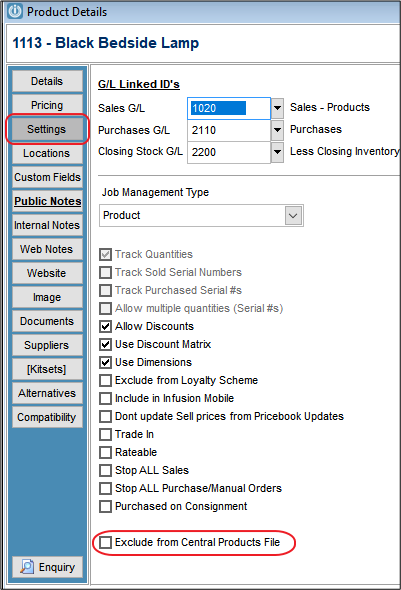Viewport: 401px width, 590px height.
Task: Select the Custom Fields button
Action: coord(47,177)
